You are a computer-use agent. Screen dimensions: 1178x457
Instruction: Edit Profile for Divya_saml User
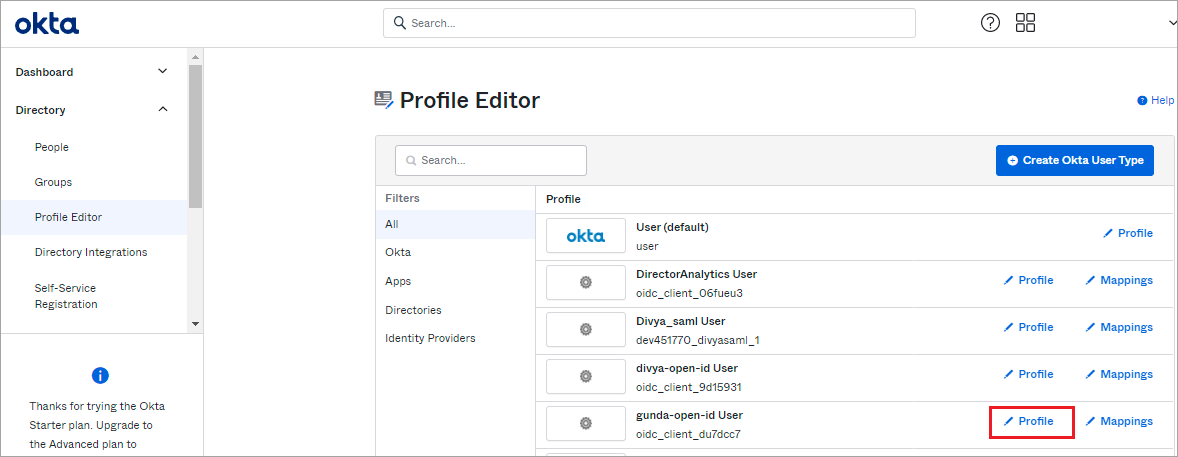(1028, 327)
